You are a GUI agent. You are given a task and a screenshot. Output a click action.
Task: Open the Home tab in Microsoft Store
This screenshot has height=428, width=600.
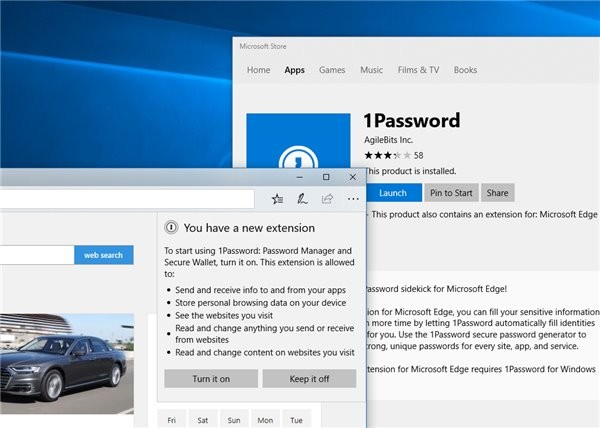coord(258,70)
